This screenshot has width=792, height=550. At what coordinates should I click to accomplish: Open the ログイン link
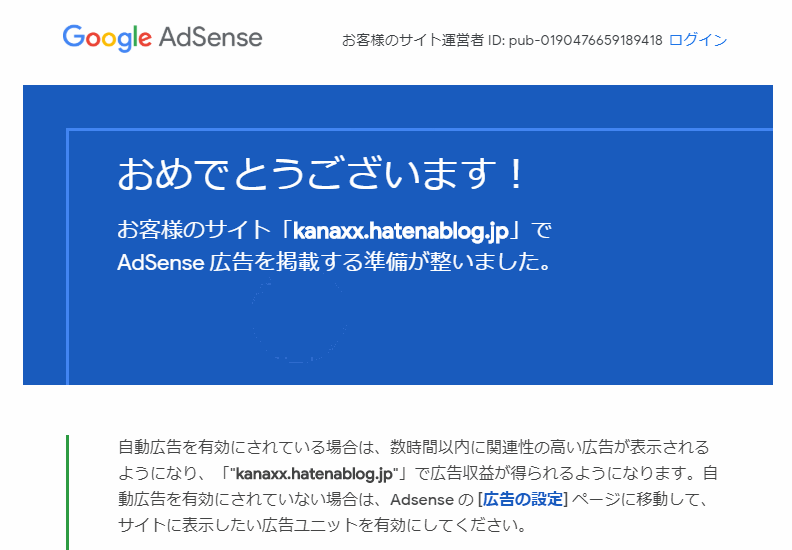pos(698,40)
